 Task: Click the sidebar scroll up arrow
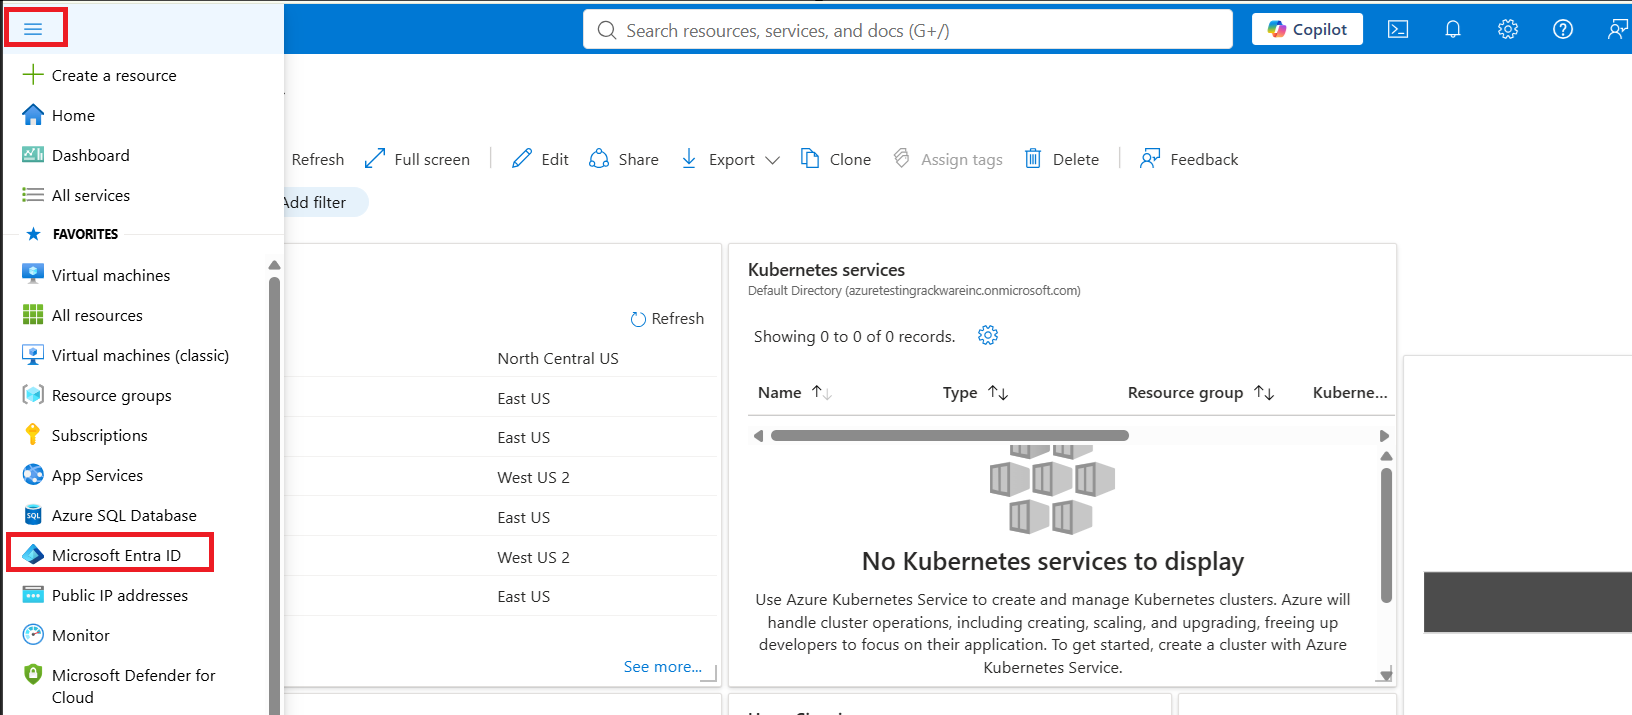pyautogui.click(x=274, y=265)
